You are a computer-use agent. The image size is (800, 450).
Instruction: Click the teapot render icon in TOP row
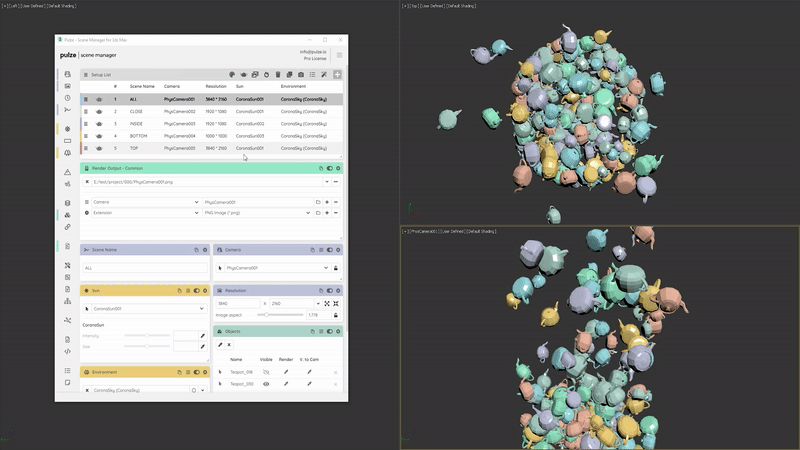tap(99, 148)
